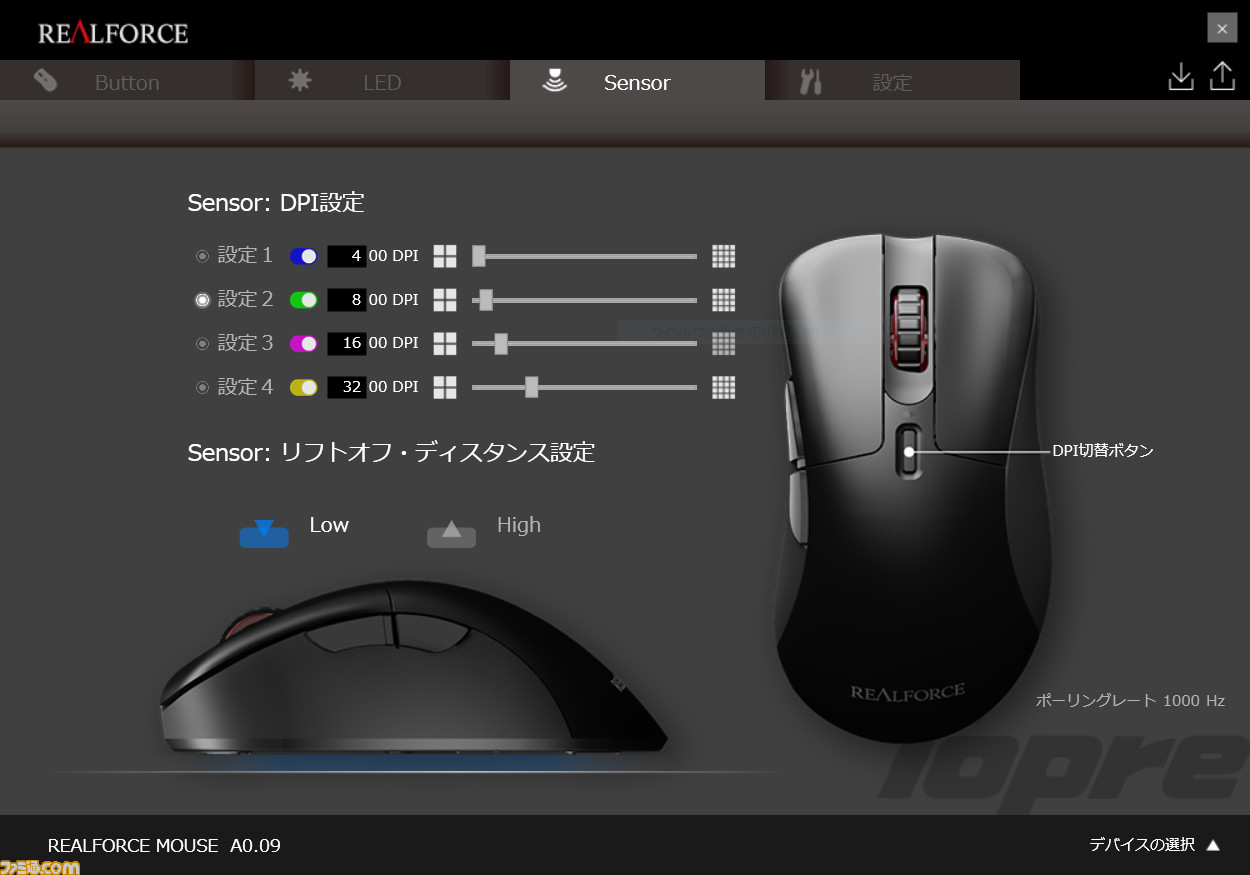1250x875 pixels.
Task: Close the REALFORCE window
Action: coord(1222,28)
